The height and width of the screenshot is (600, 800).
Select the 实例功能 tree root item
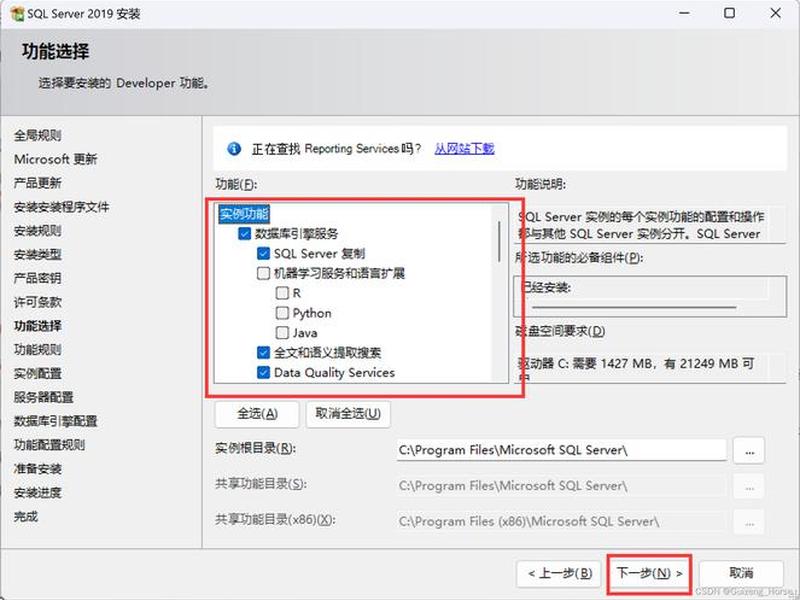[244, 214]
